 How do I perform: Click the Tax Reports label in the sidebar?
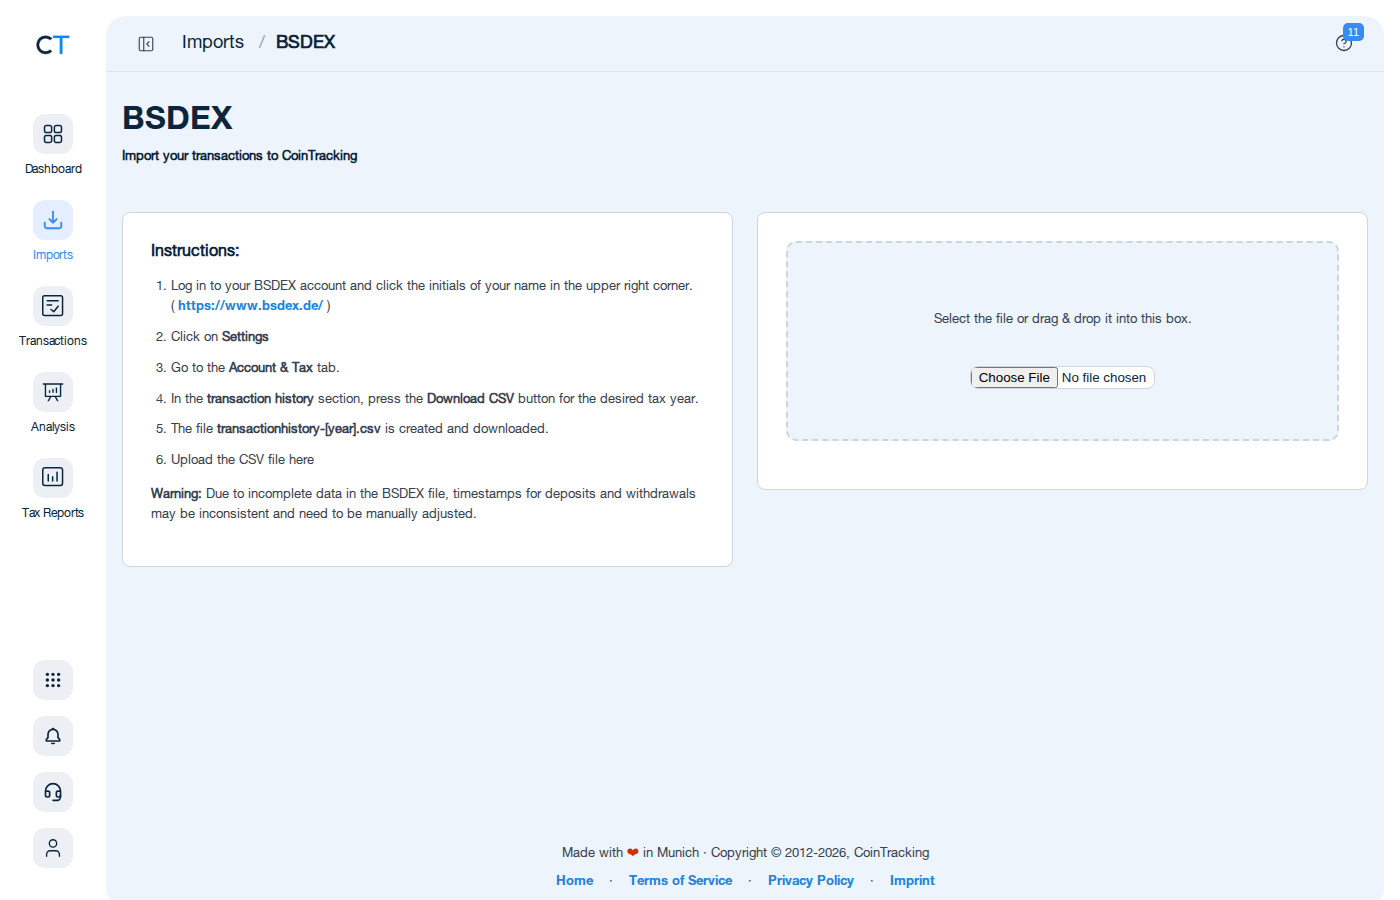point(53,513)
